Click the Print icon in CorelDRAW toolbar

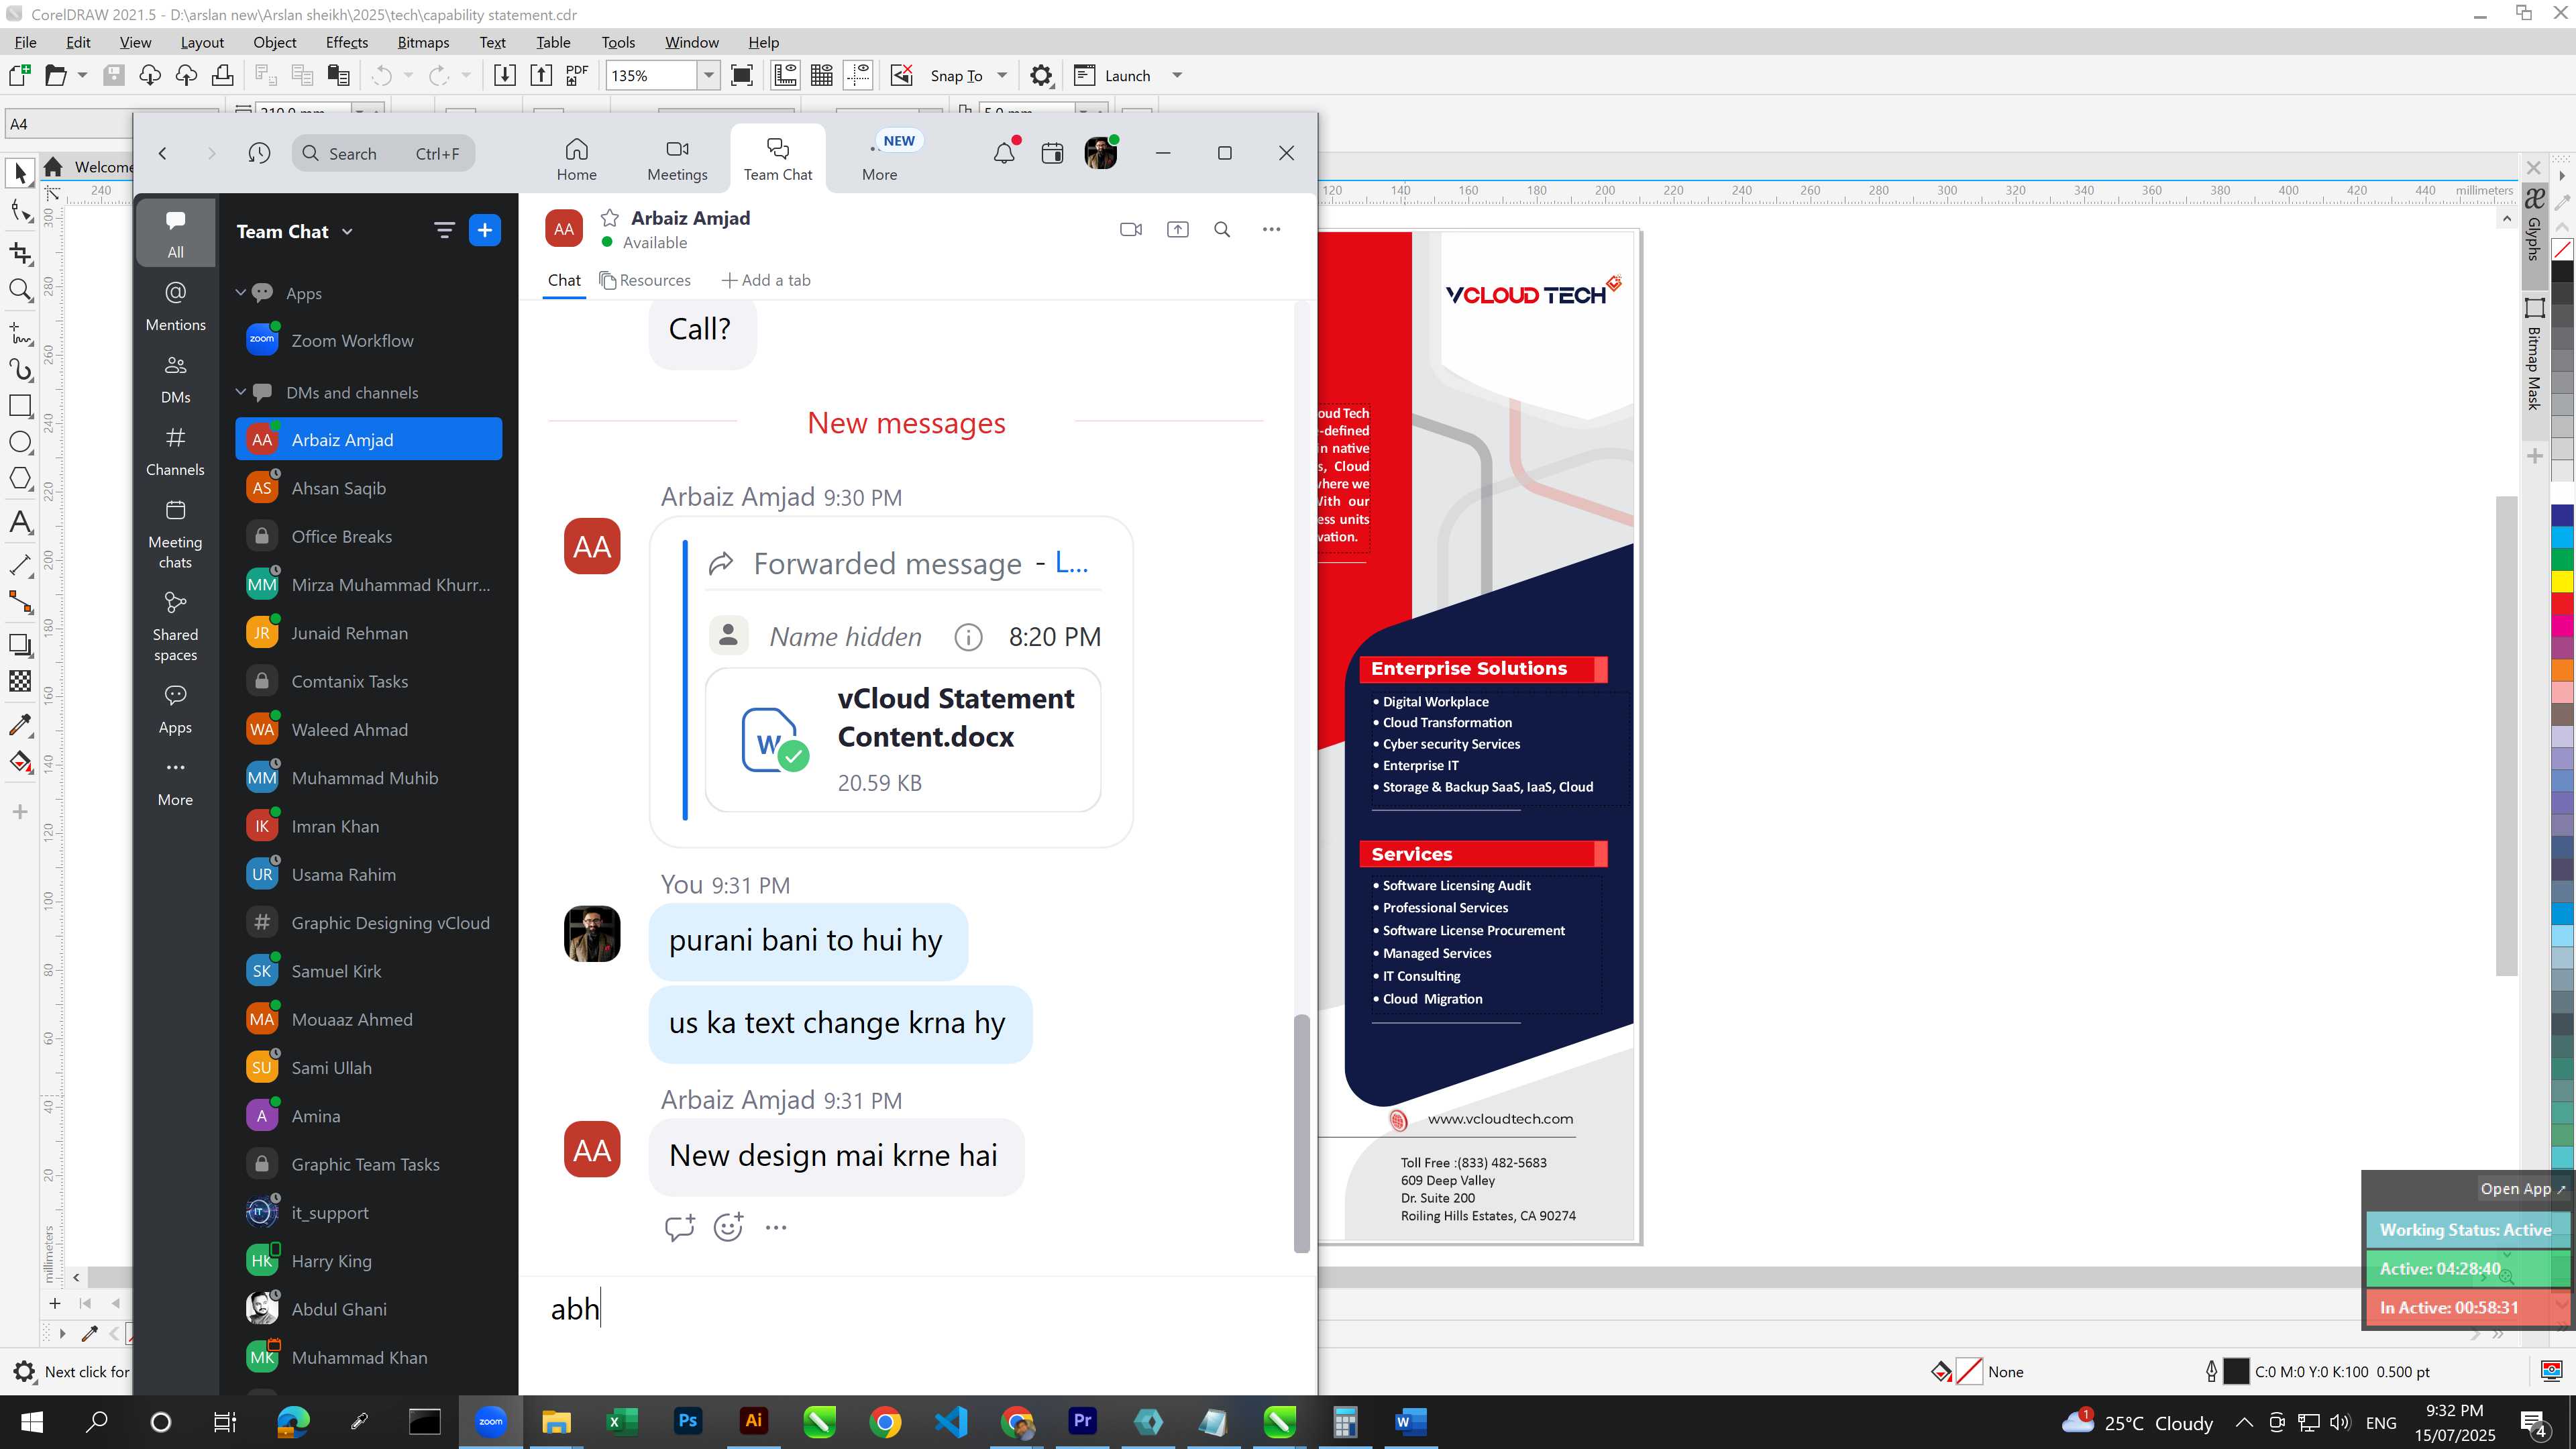pos(223,75)
